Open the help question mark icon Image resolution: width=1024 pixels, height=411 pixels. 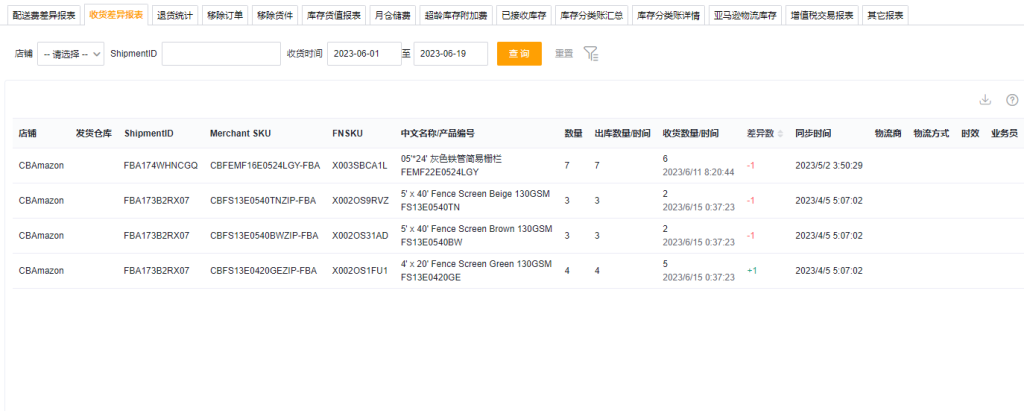tap(1011, 100)
